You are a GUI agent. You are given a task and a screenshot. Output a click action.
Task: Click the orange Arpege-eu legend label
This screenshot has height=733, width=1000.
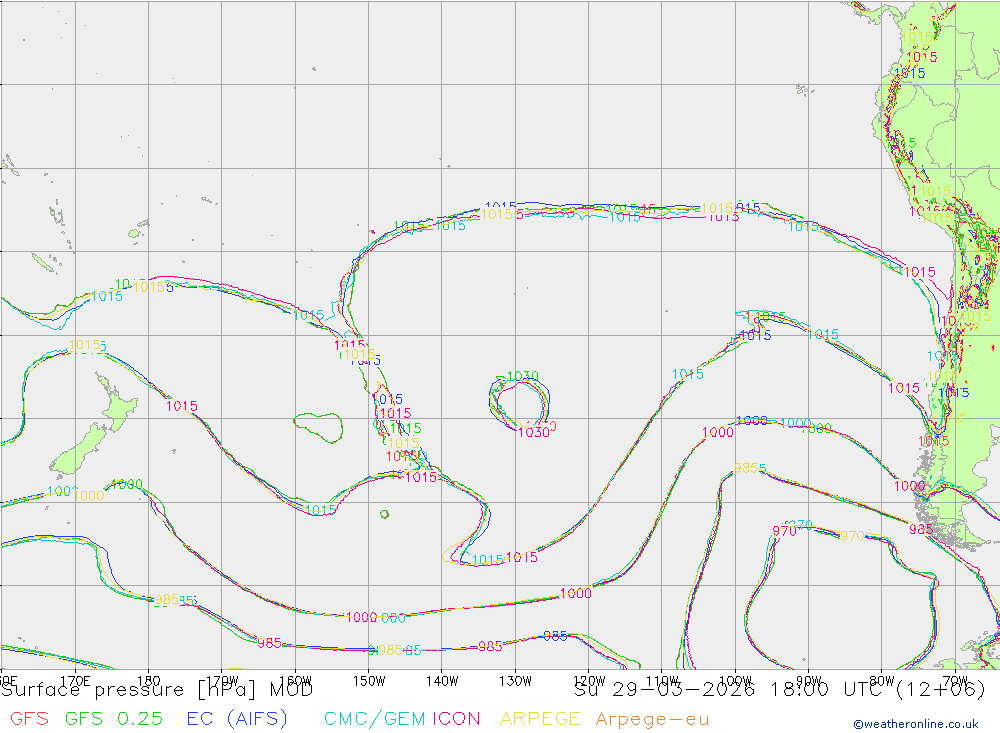652,719
